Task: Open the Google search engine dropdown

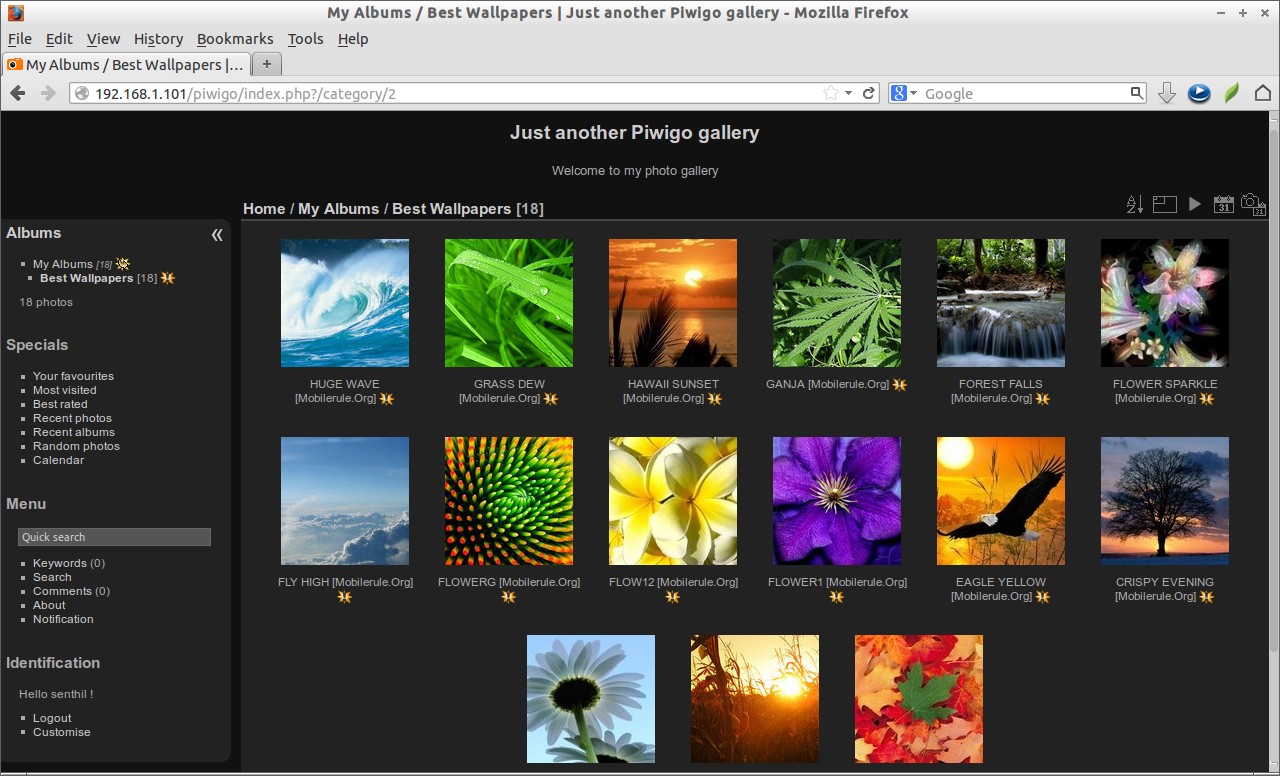Action: 904,93
